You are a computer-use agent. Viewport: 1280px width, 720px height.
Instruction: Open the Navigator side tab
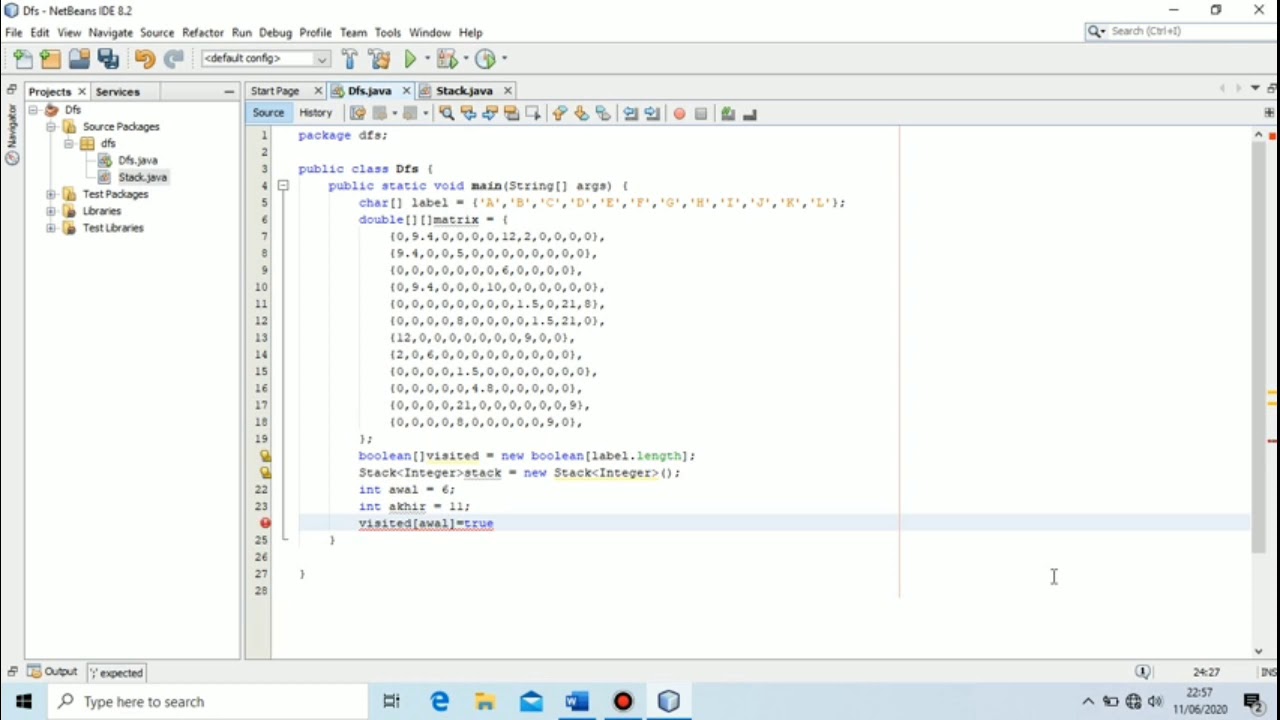[12, 133]
